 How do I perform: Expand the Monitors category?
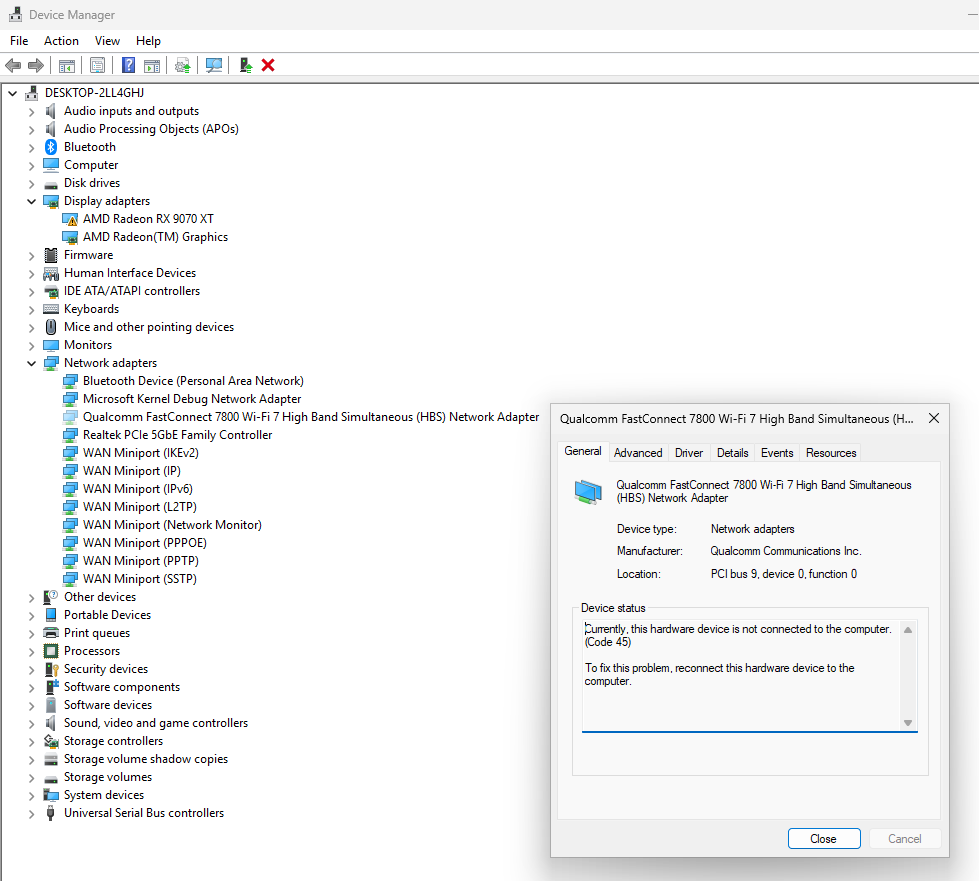[x=31, y=345]
